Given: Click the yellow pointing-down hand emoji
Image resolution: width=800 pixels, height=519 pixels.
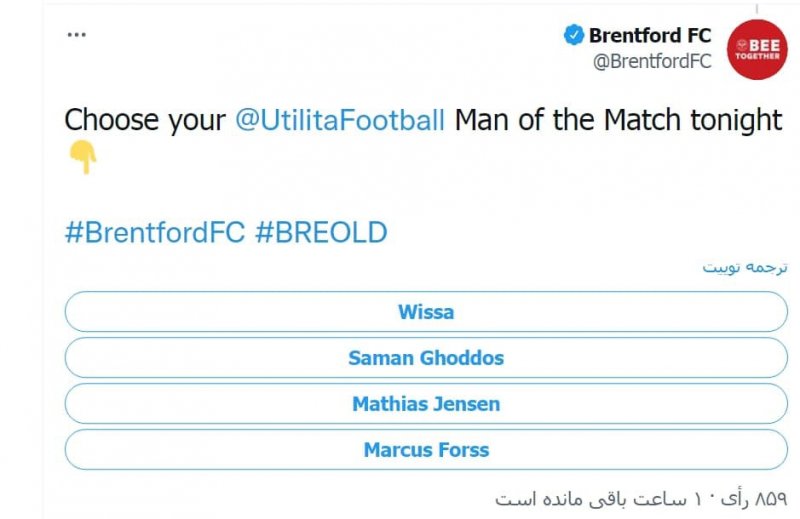Looking at the screenshot, I should click(82, 157).
